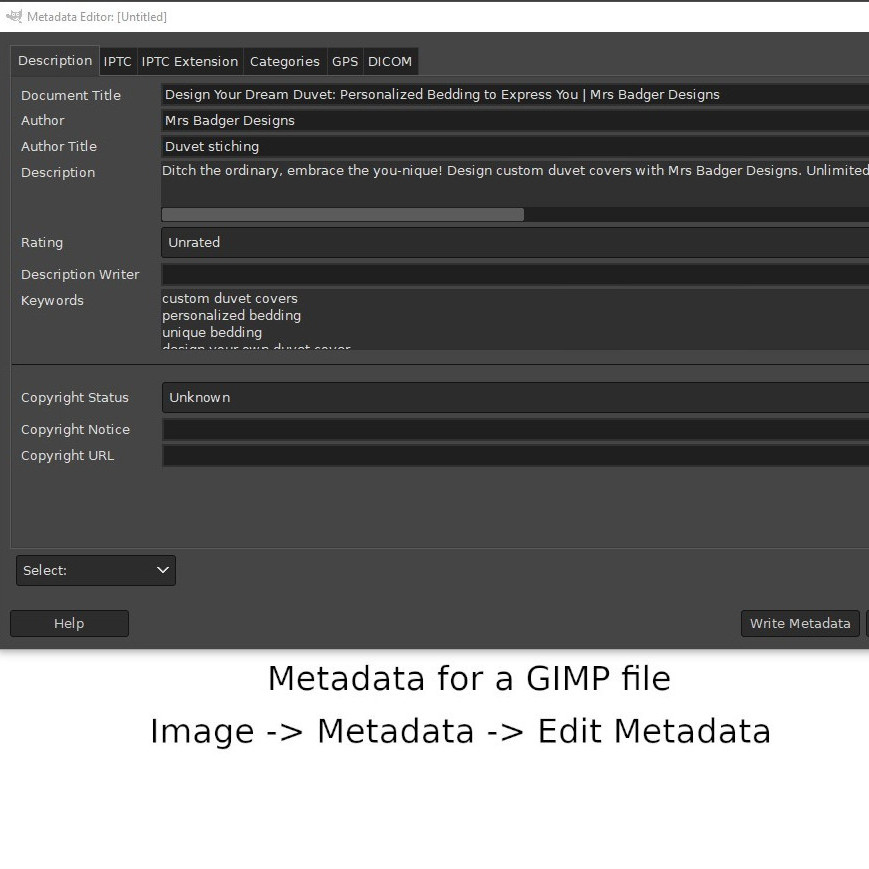Click the Copyright URL input field
The width and height of the screenshot is (869, 869).
click(515, 456)
